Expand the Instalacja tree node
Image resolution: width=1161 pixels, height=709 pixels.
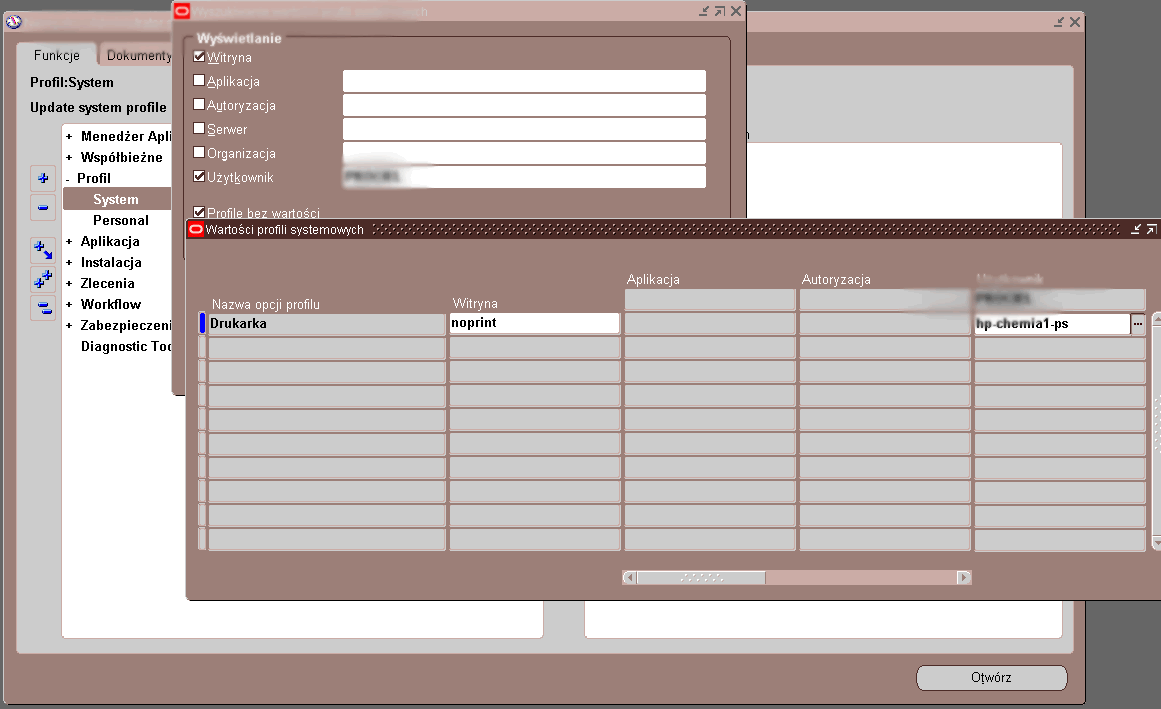69,263
